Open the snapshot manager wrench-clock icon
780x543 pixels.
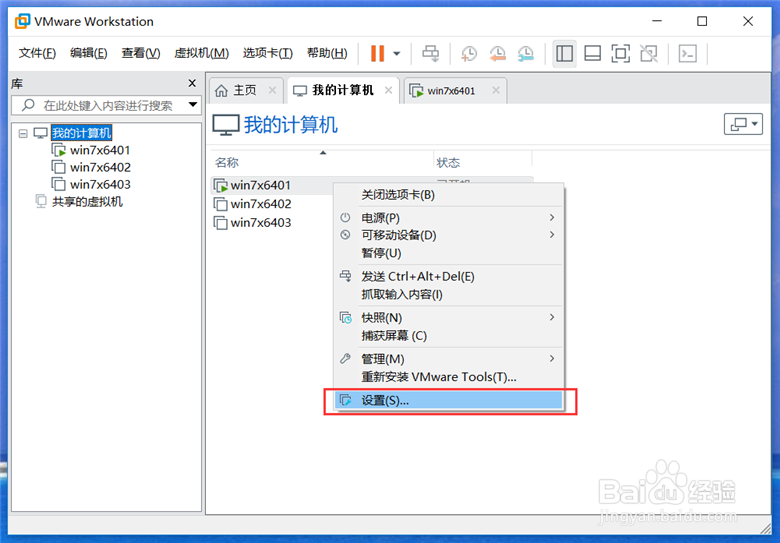tap(526, 53)
